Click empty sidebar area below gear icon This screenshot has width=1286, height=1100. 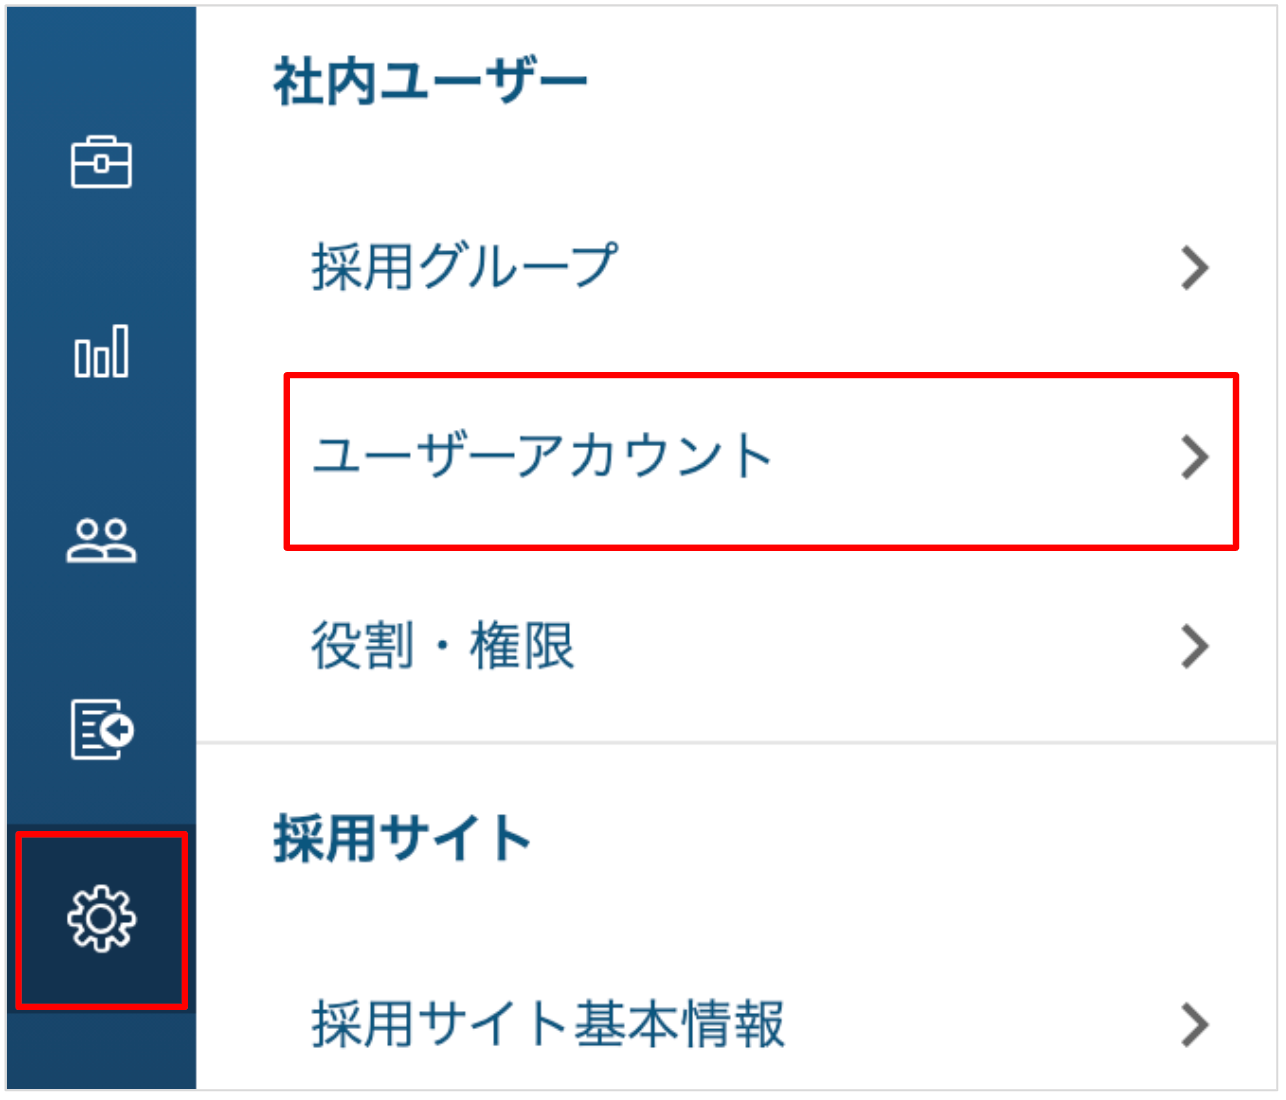(101, 1050)
